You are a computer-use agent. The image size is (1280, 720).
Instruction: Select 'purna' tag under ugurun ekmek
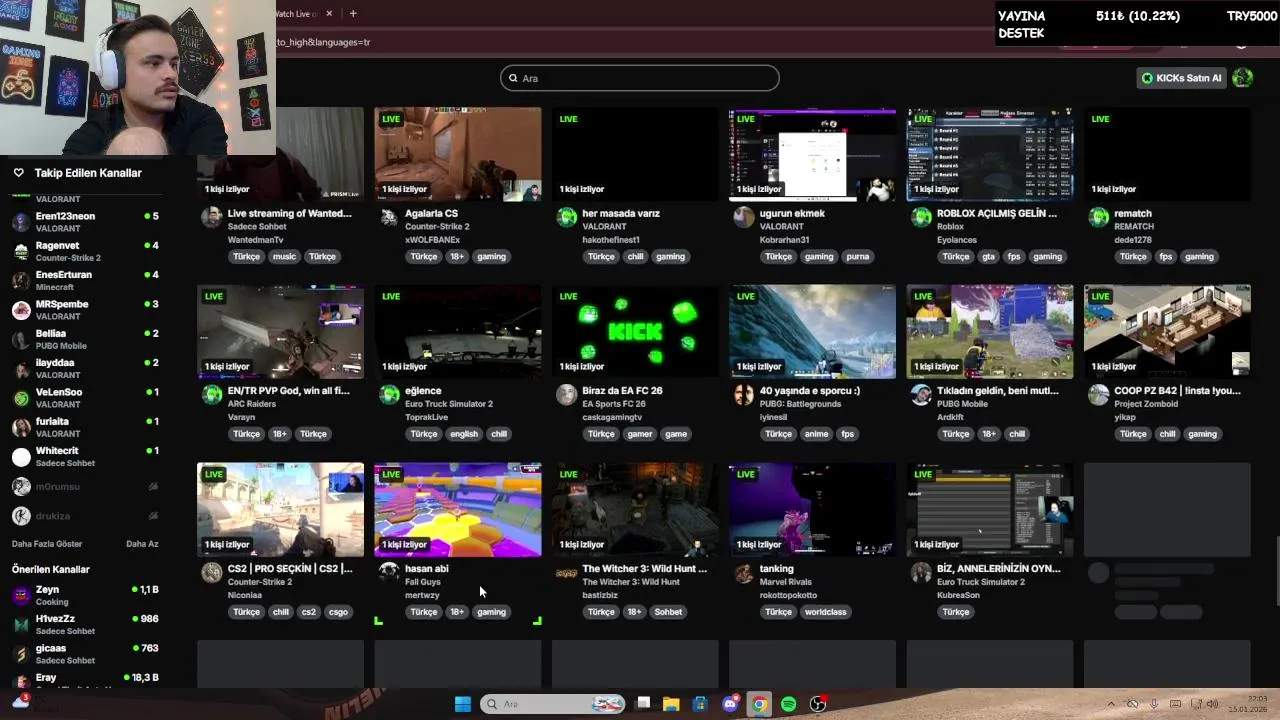[857, 256]
